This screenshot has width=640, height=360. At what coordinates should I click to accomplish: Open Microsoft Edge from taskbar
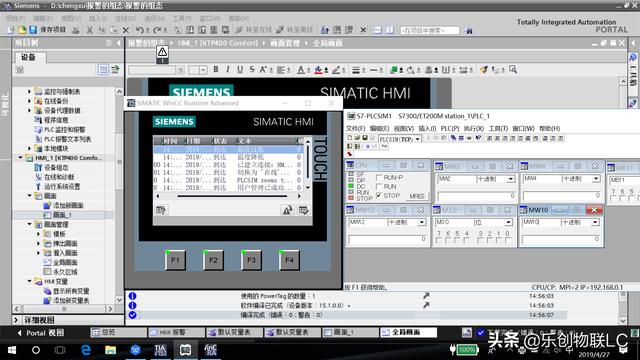[x=86, y=350]
